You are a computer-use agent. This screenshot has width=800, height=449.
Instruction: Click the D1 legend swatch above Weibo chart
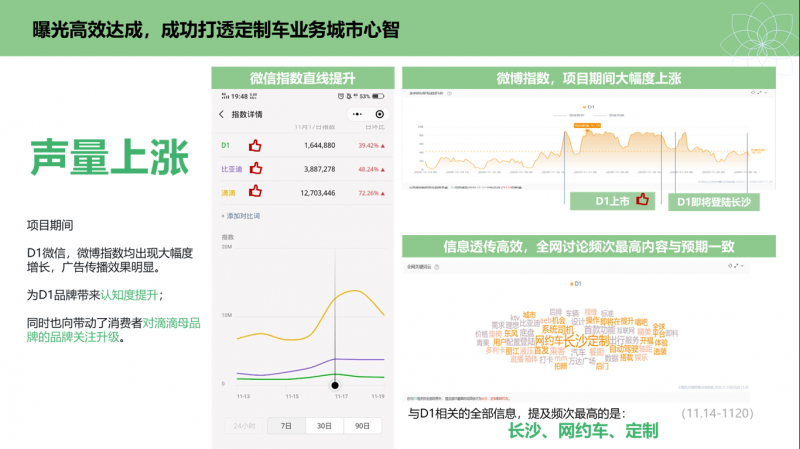584,107
